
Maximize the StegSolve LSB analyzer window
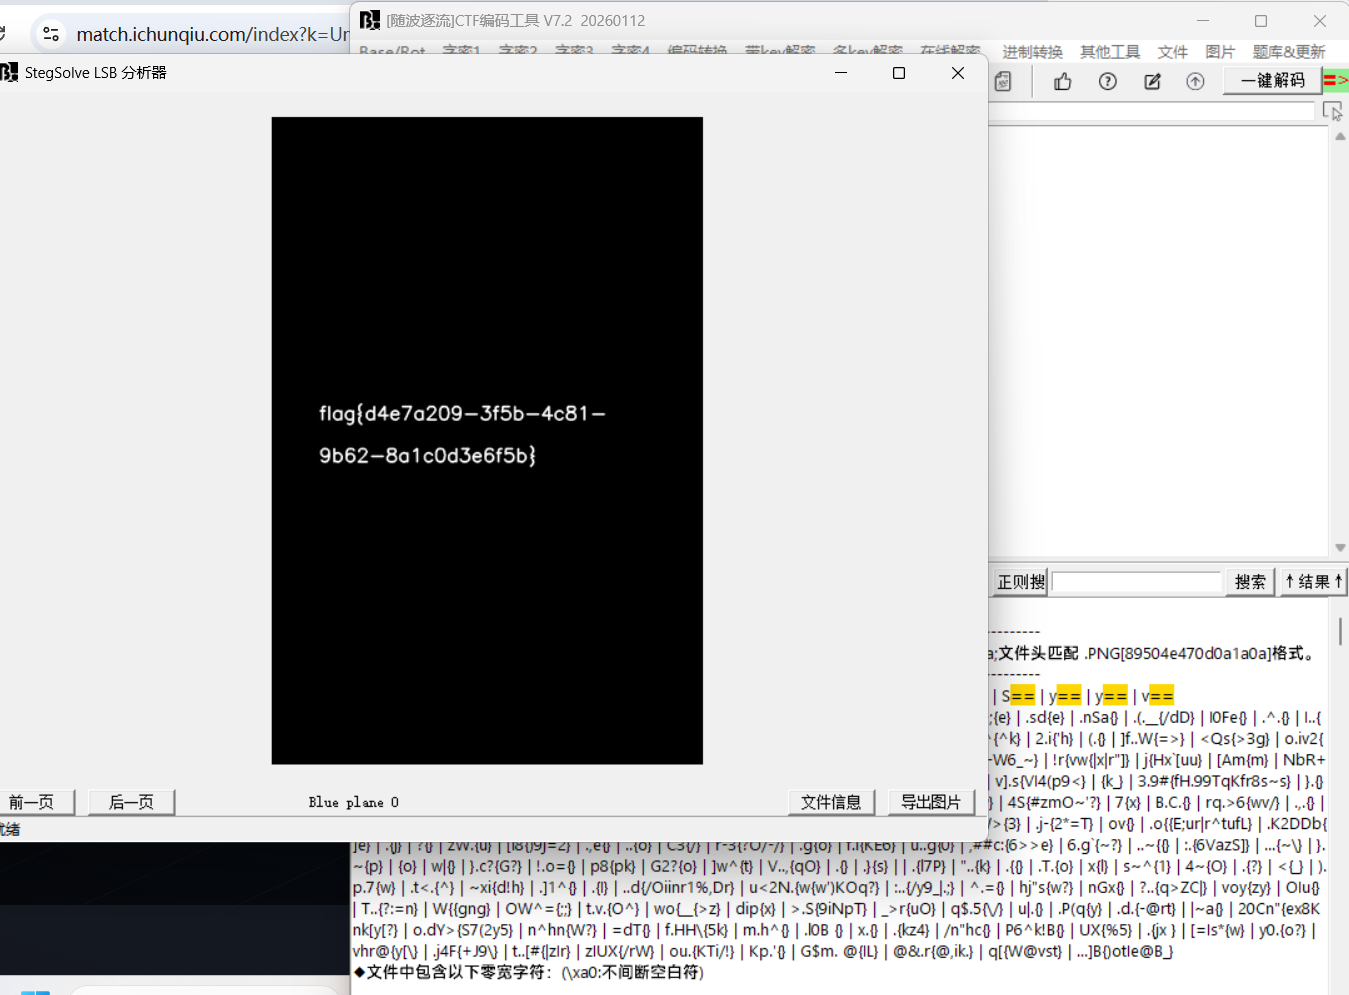pos(898,73)
